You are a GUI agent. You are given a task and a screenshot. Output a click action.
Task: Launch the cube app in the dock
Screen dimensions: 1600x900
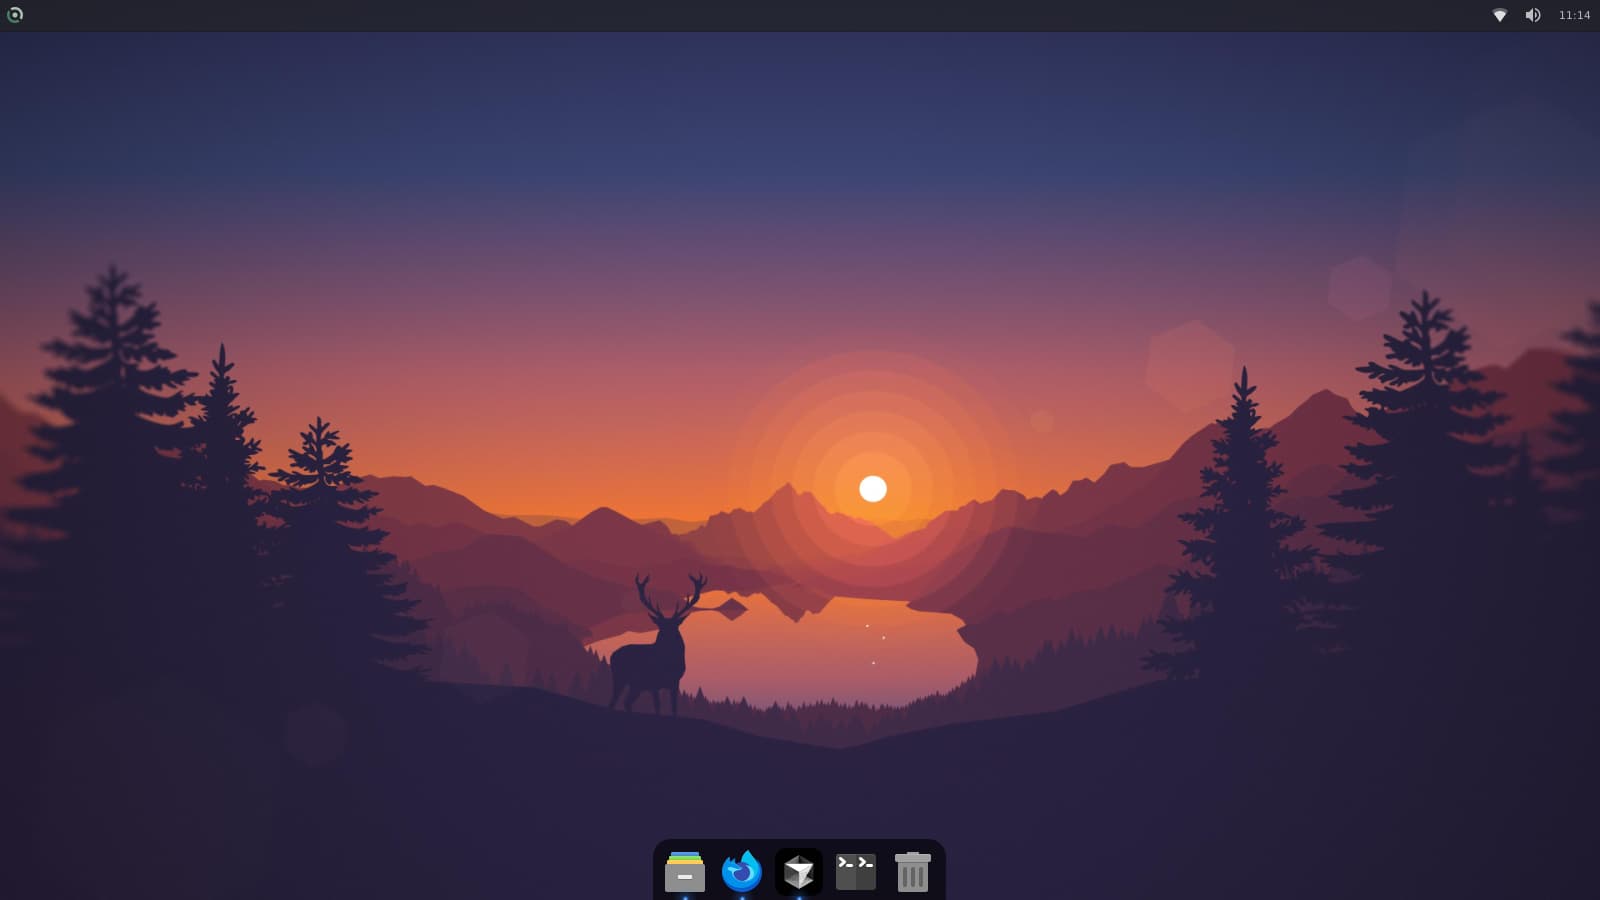coord(799,872)
